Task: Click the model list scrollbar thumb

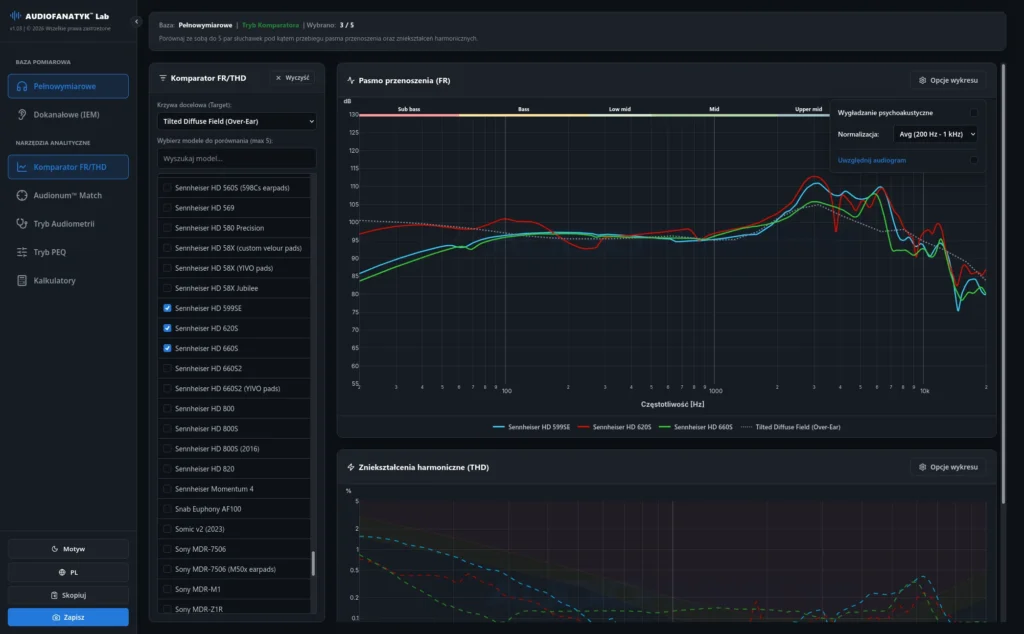Action: coord(313,563)
